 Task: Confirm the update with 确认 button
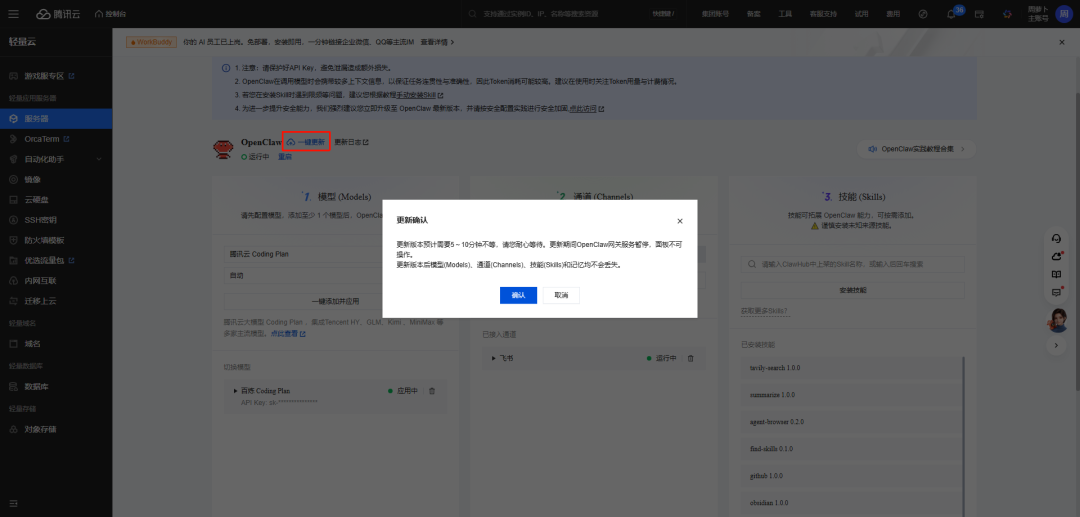518,295
